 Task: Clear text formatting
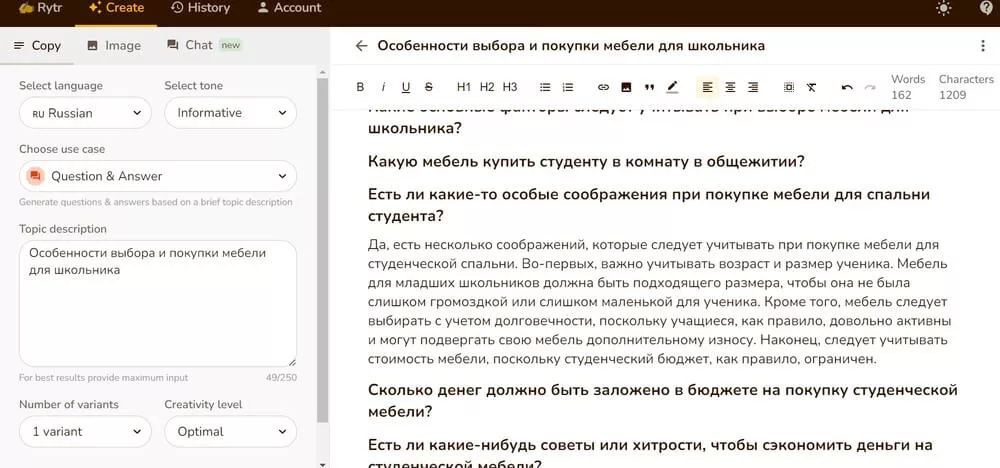[x=811, y=87]
